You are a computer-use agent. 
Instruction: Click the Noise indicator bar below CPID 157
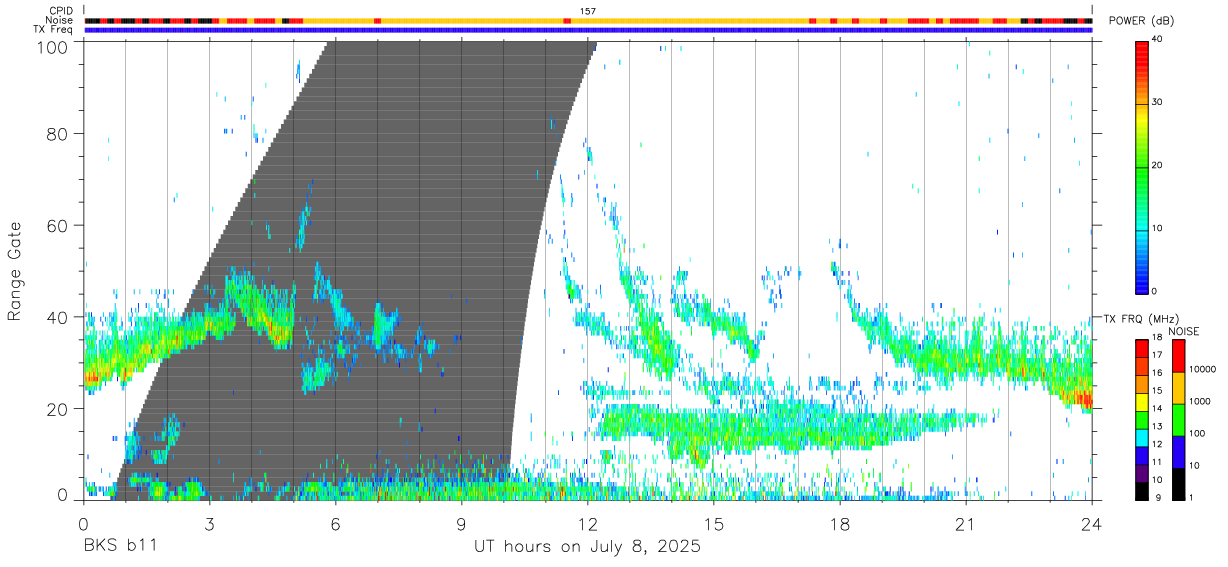tap(588, 20)
